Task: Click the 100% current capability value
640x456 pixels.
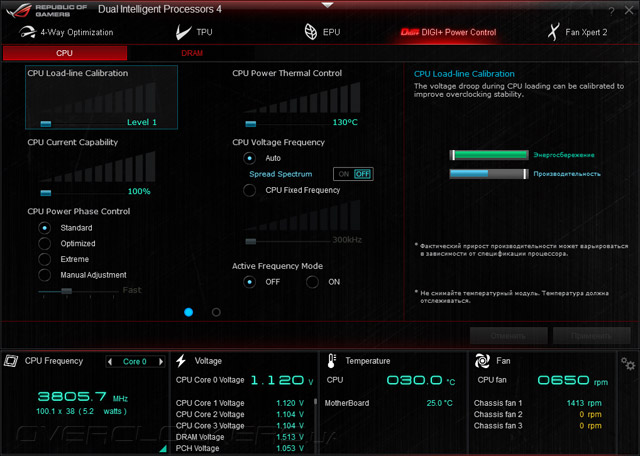Action: pos(139,191)
